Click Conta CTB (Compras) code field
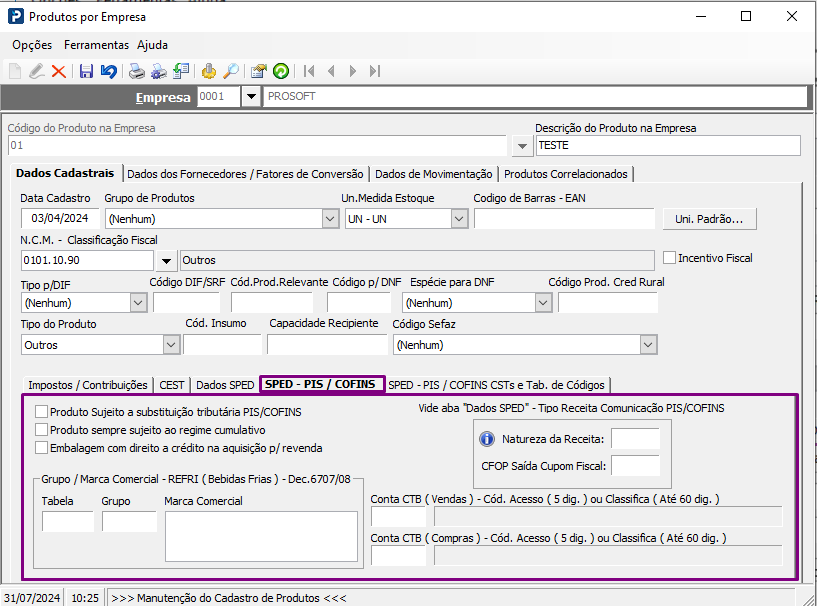Screen dimensions: 817x606 click(x=399, y=555)
